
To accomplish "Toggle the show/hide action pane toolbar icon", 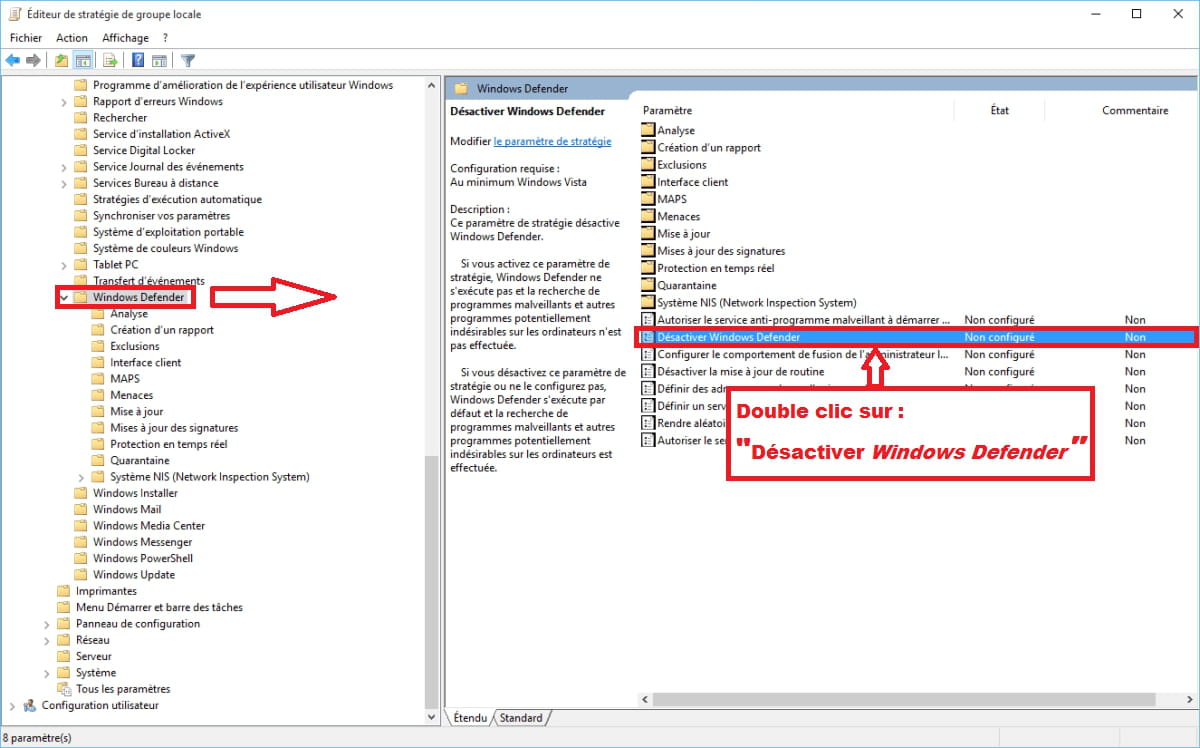I will pyautogui.click(x=160, y=61).
